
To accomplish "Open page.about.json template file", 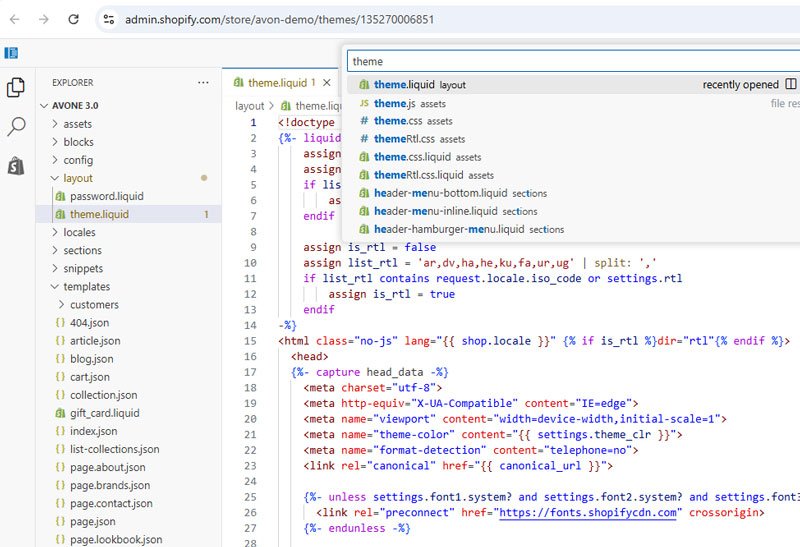I will pyautogui.click(x=129, y=467).
